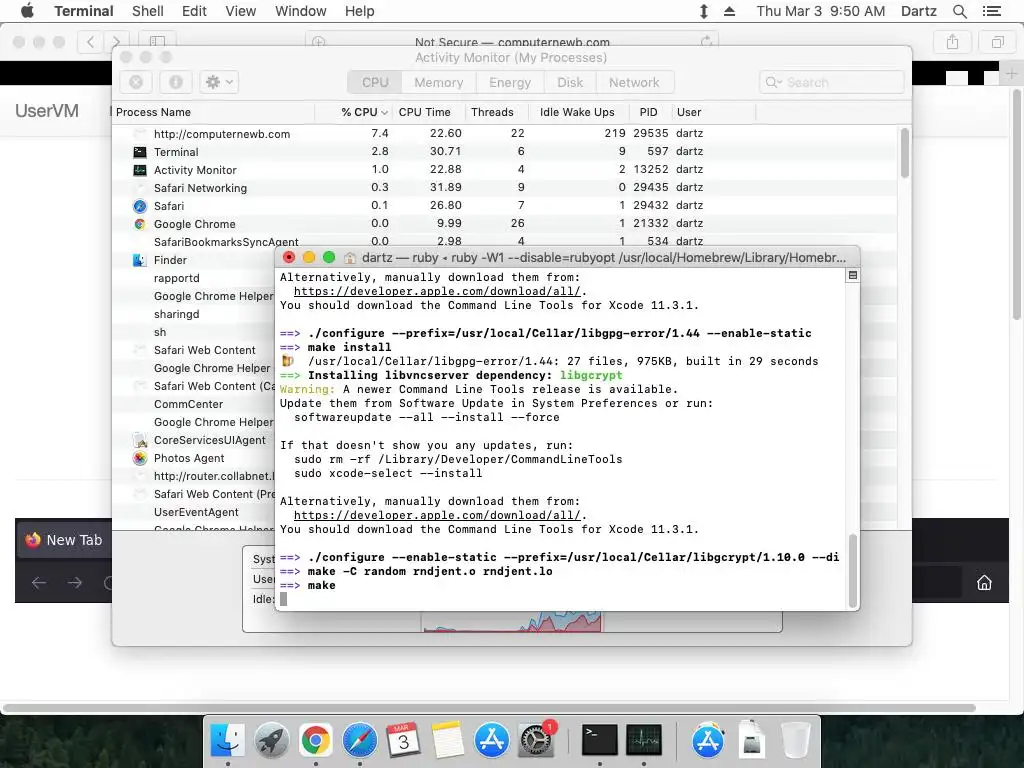This screenshot has height=768, width=1024.
Task: Select the Photos Agent process row
Action: pos(193,458)
